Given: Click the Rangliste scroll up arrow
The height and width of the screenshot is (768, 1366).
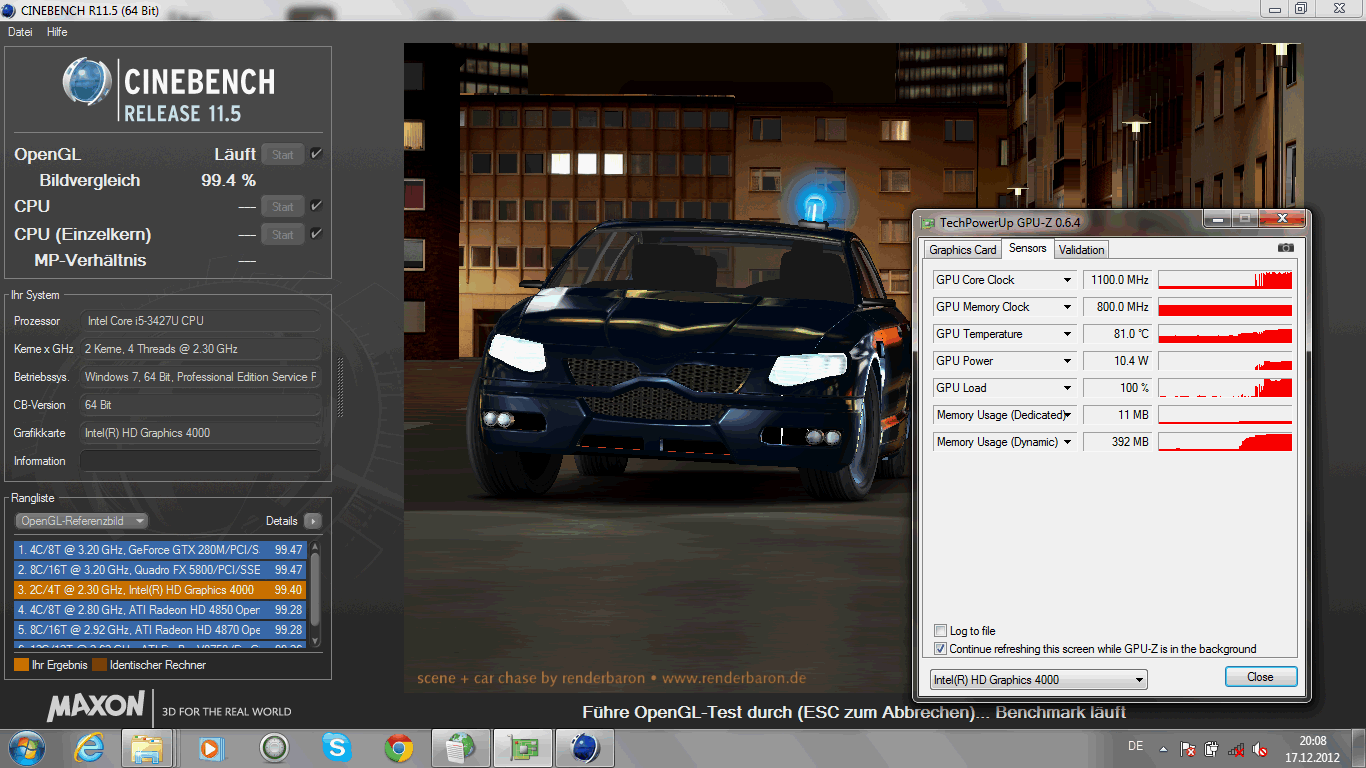Looking at the screenshot, I should pyautogui.click(x=315, y=547).
